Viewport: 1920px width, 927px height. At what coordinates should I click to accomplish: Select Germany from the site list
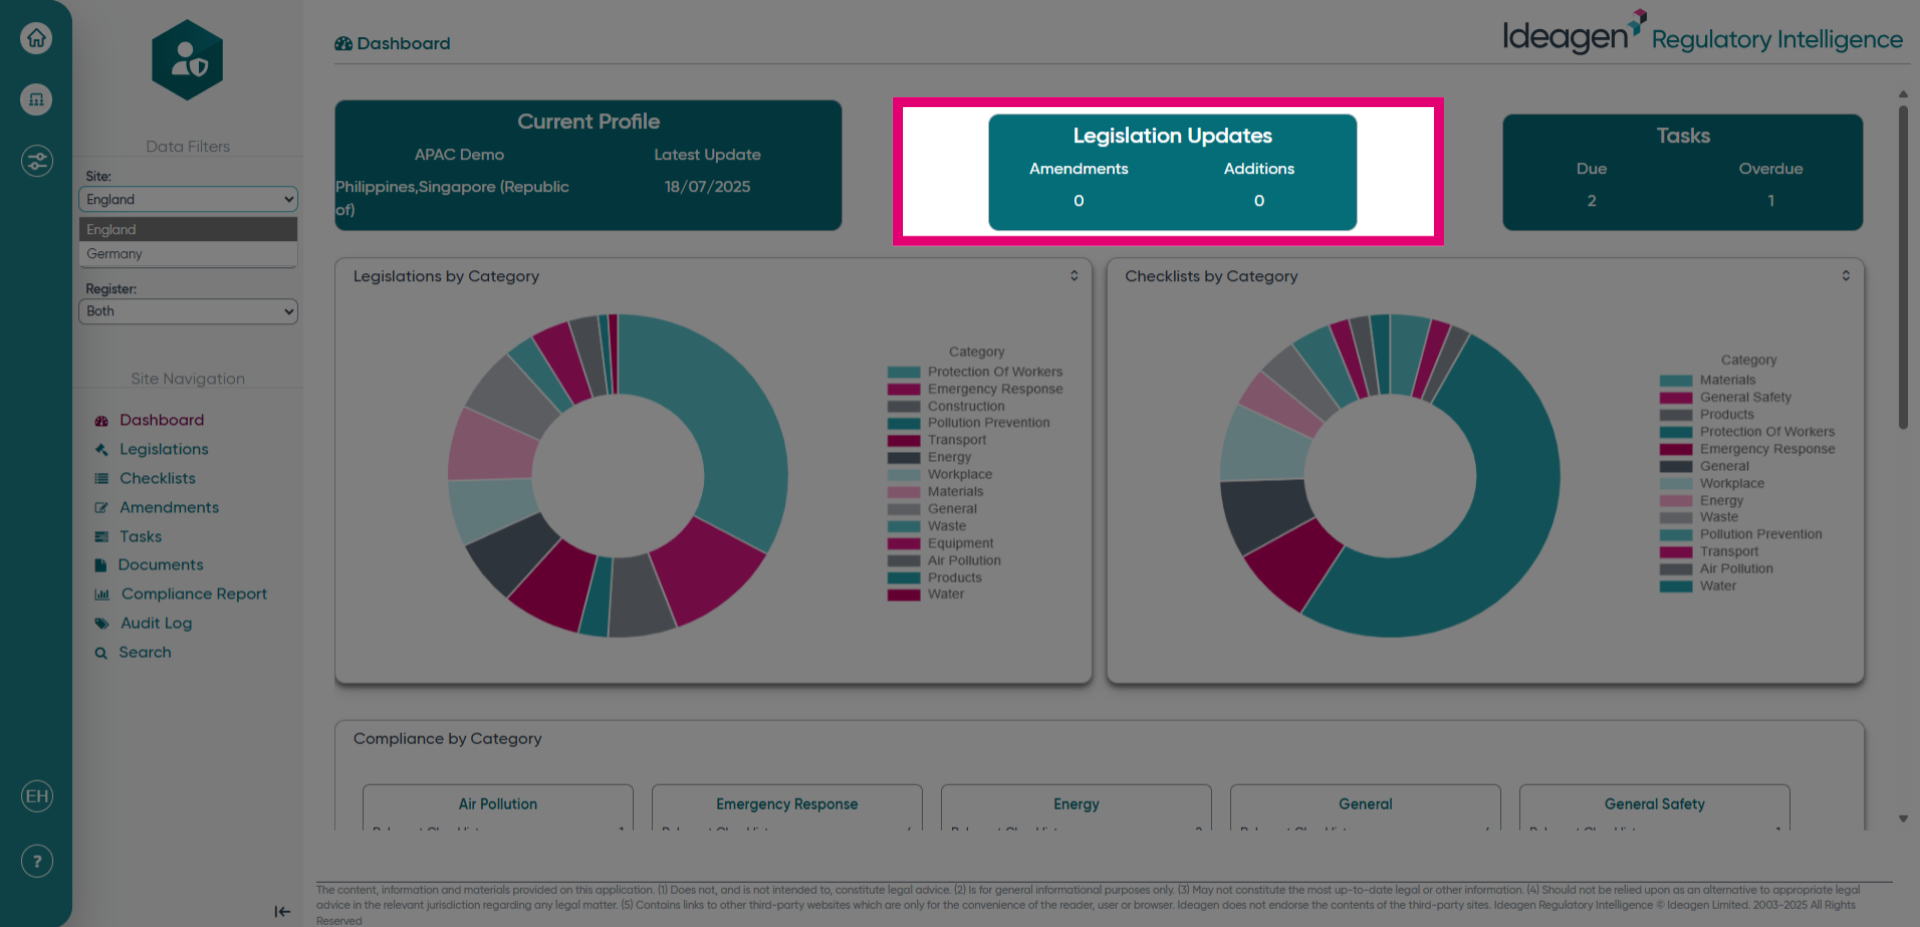tap(188, 254)
